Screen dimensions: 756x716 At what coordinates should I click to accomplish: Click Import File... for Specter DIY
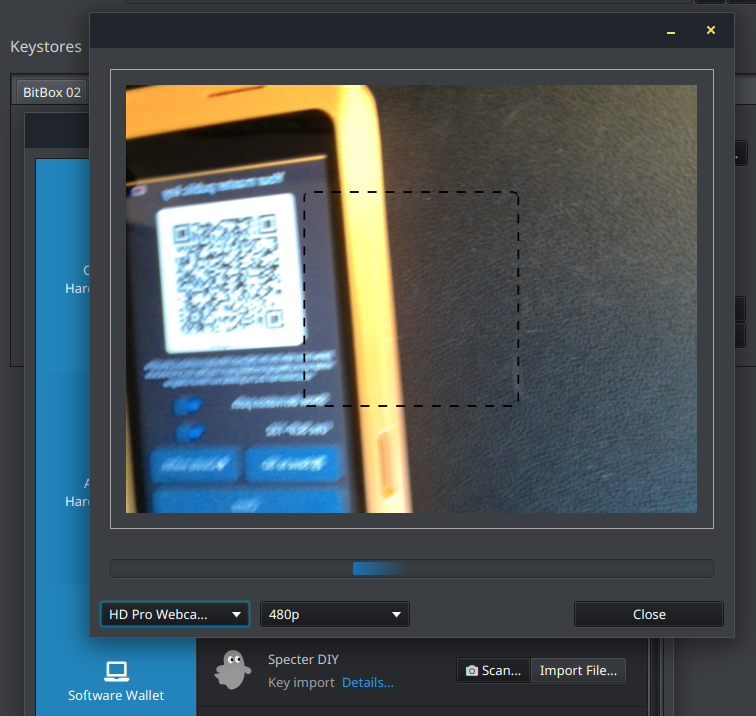click(578, 670)
